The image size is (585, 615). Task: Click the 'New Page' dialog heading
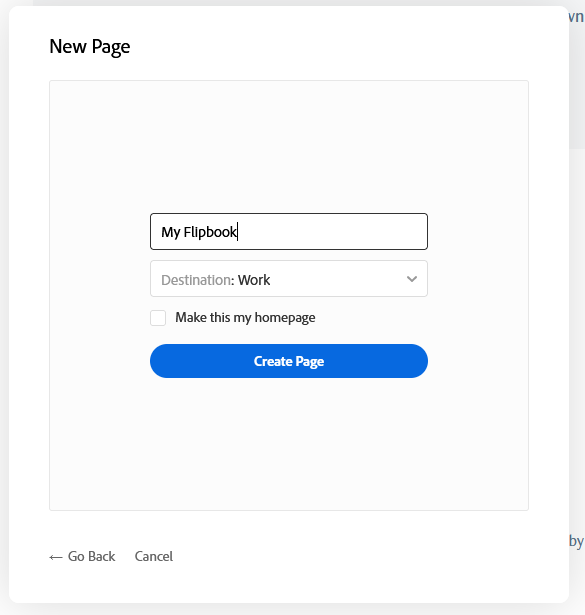(x=89, y=47)
